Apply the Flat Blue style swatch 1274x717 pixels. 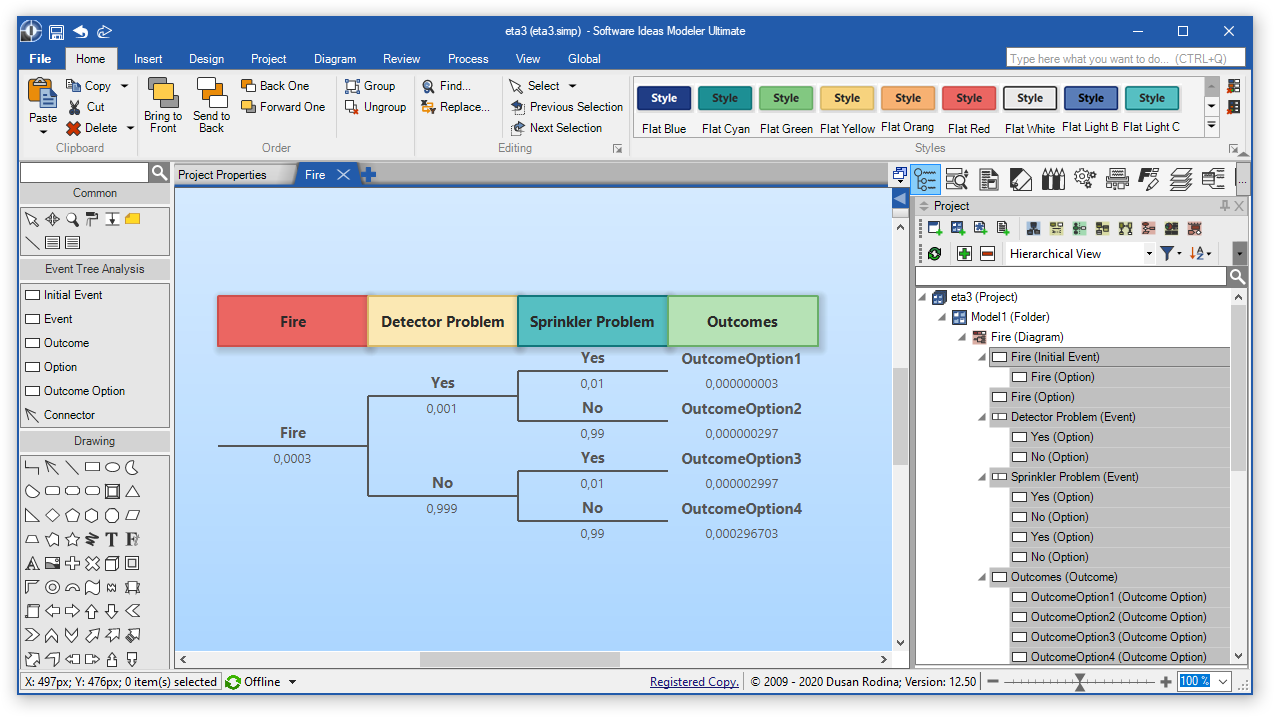(664, 99)
